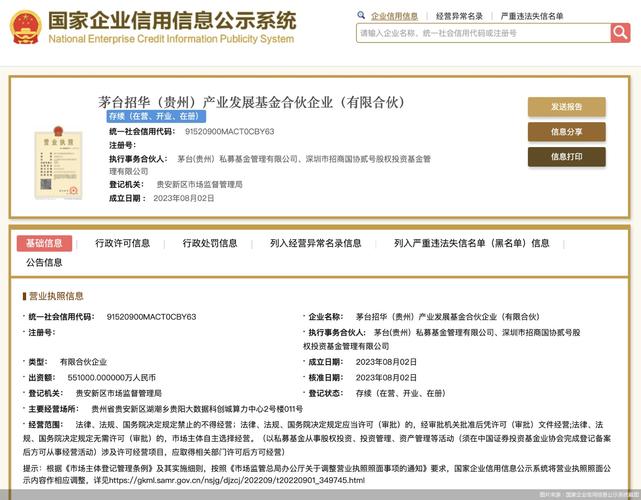Image resolution: width=641 pixels, height=500 pixels.
Task: Click the orange search magnifier button
Action: [620, 33]
